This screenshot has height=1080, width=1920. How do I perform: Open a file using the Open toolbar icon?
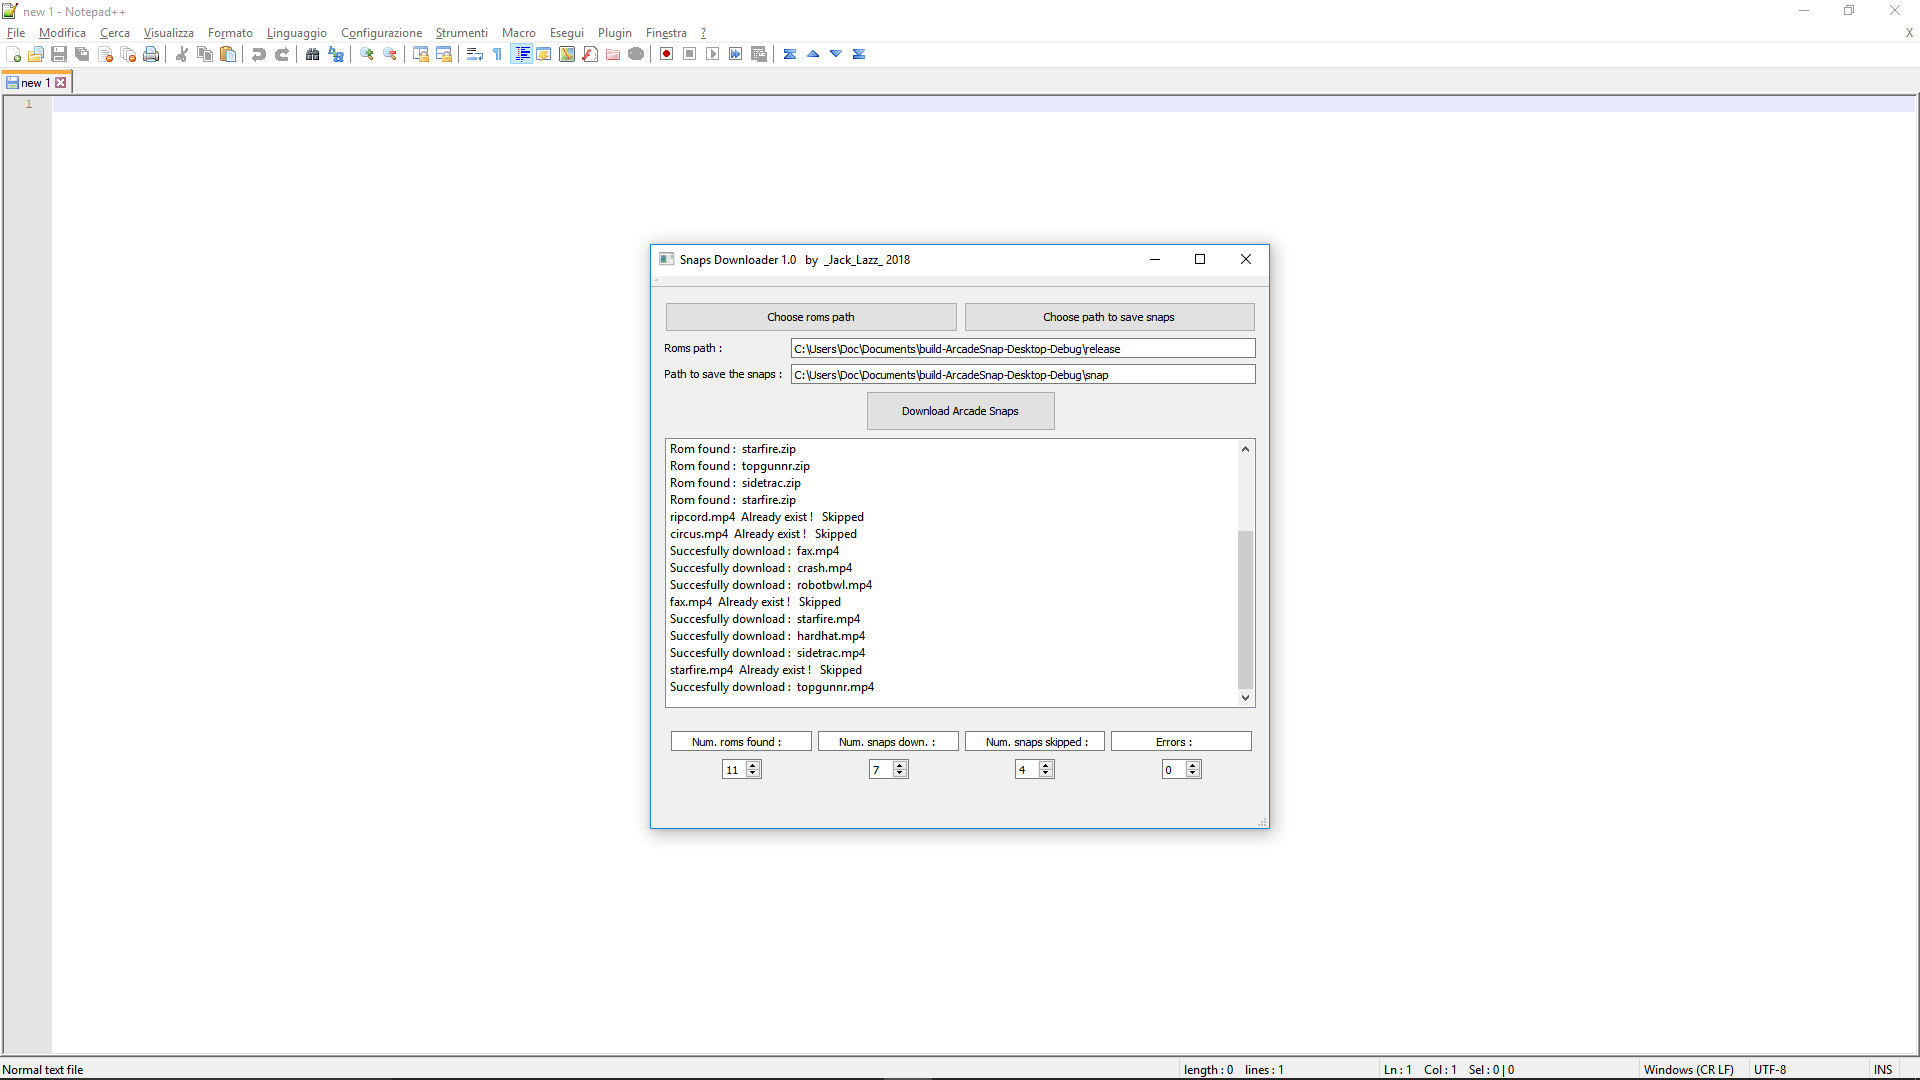pos(36,54)
